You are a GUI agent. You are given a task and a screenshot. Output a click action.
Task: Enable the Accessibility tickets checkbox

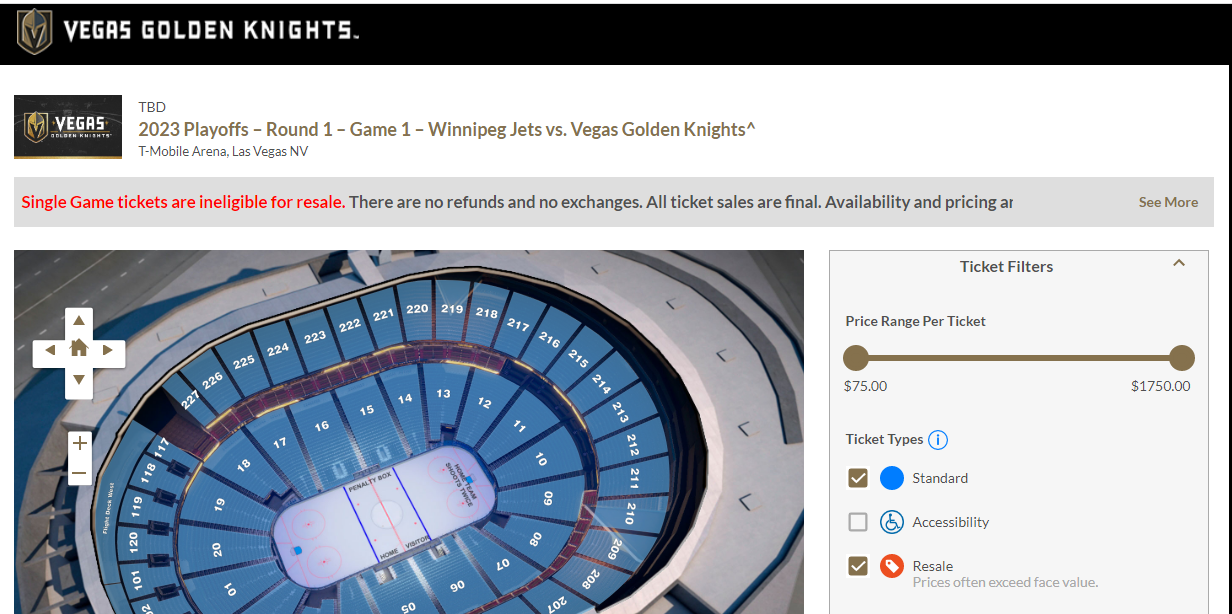(x=857, y=522)
